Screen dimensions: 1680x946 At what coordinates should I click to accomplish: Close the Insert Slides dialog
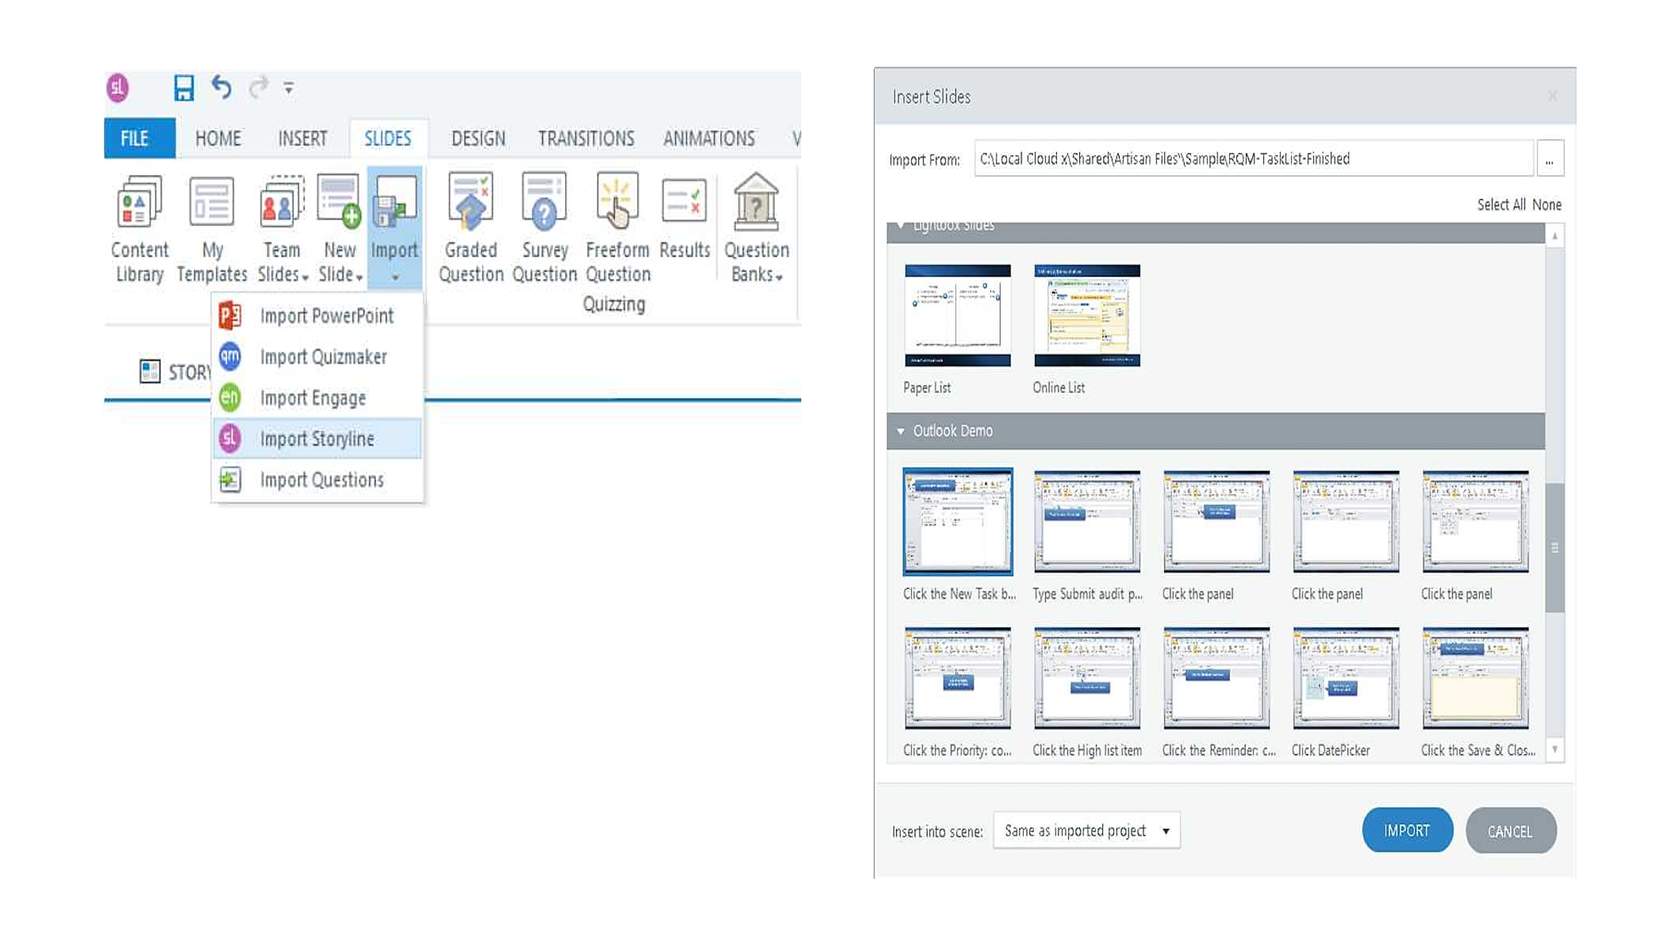(1552, 96)
